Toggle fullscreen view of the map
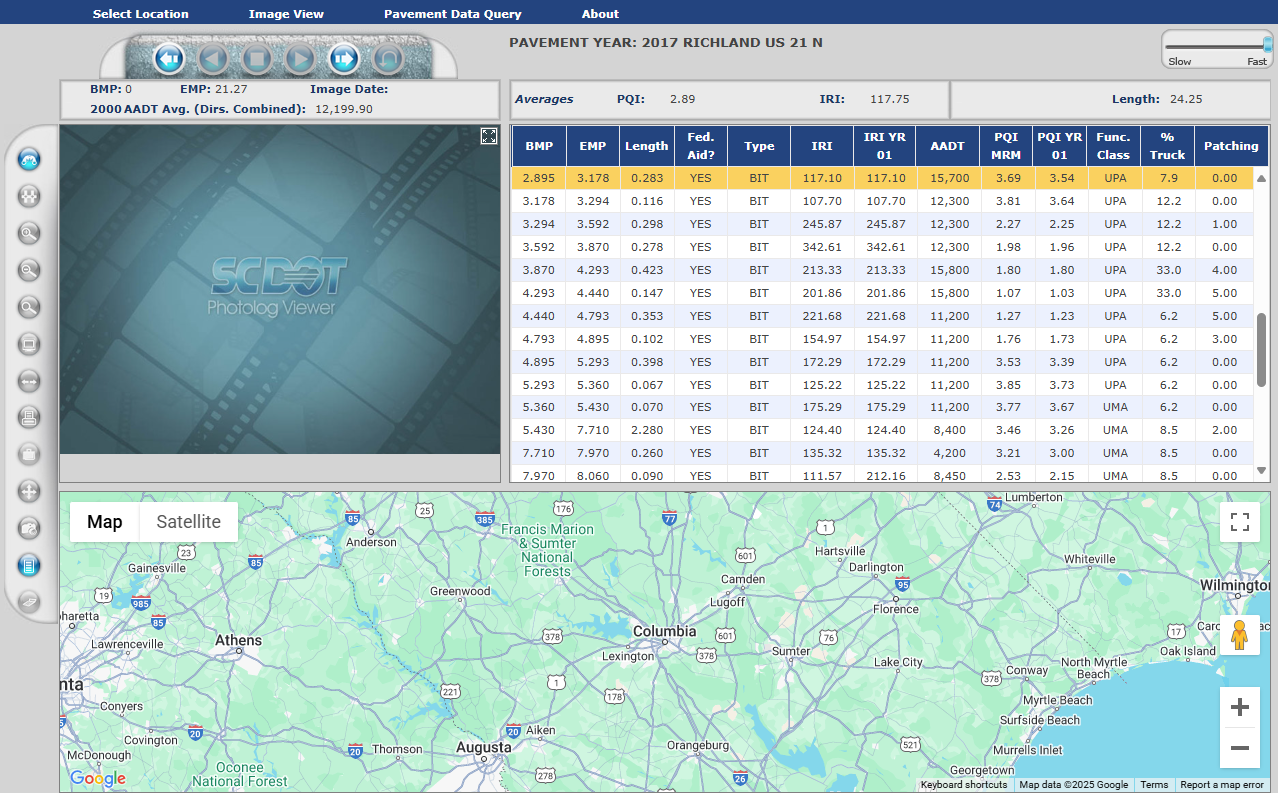The width and height of the screenshot is (1278, 793). (1240, 522)
